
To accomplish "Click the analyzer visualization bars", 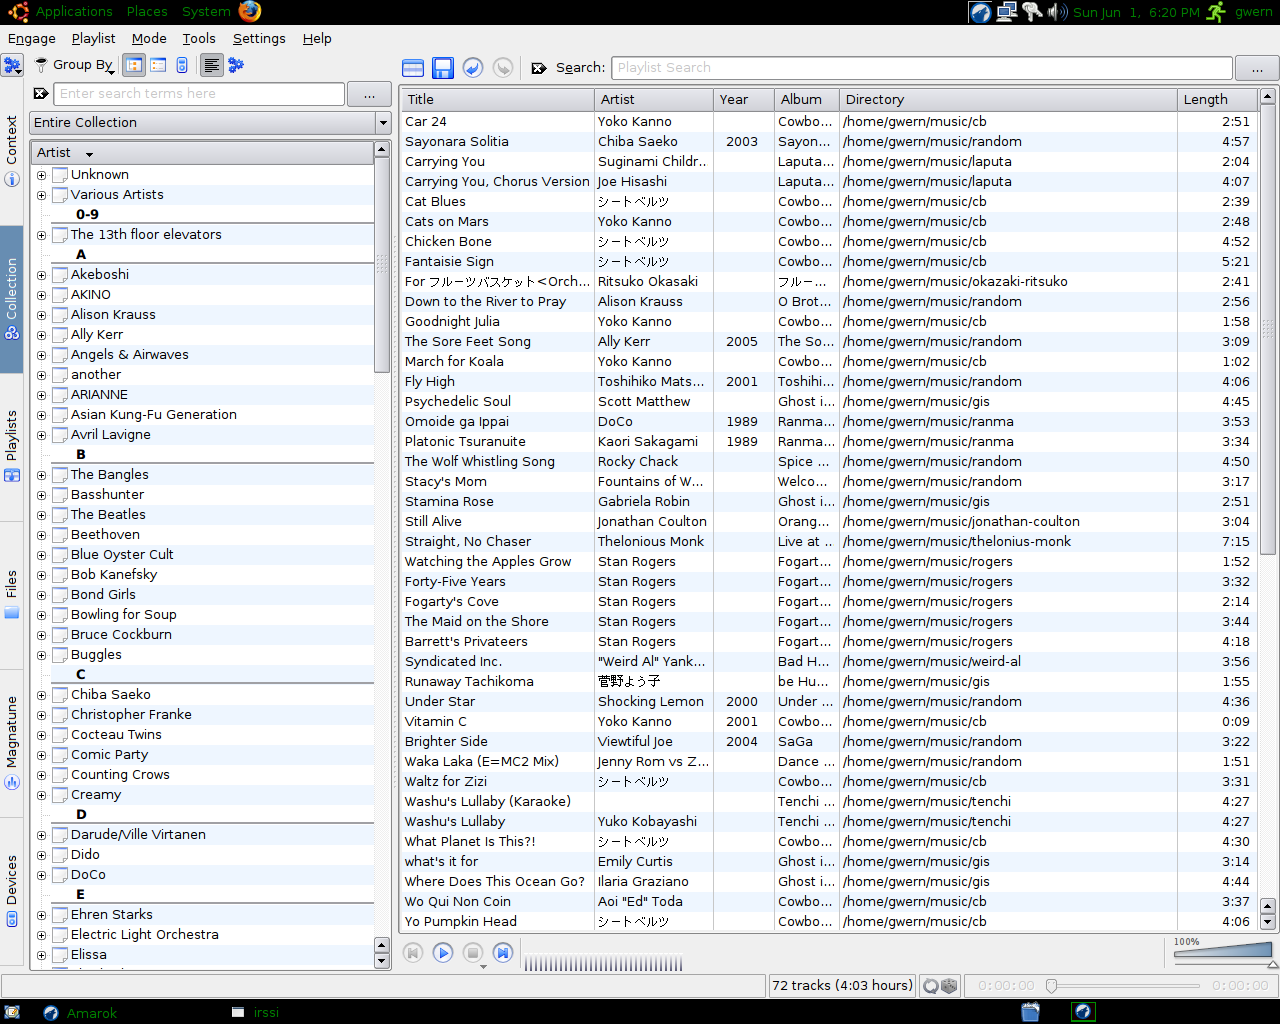I will [x=603, y=963].
